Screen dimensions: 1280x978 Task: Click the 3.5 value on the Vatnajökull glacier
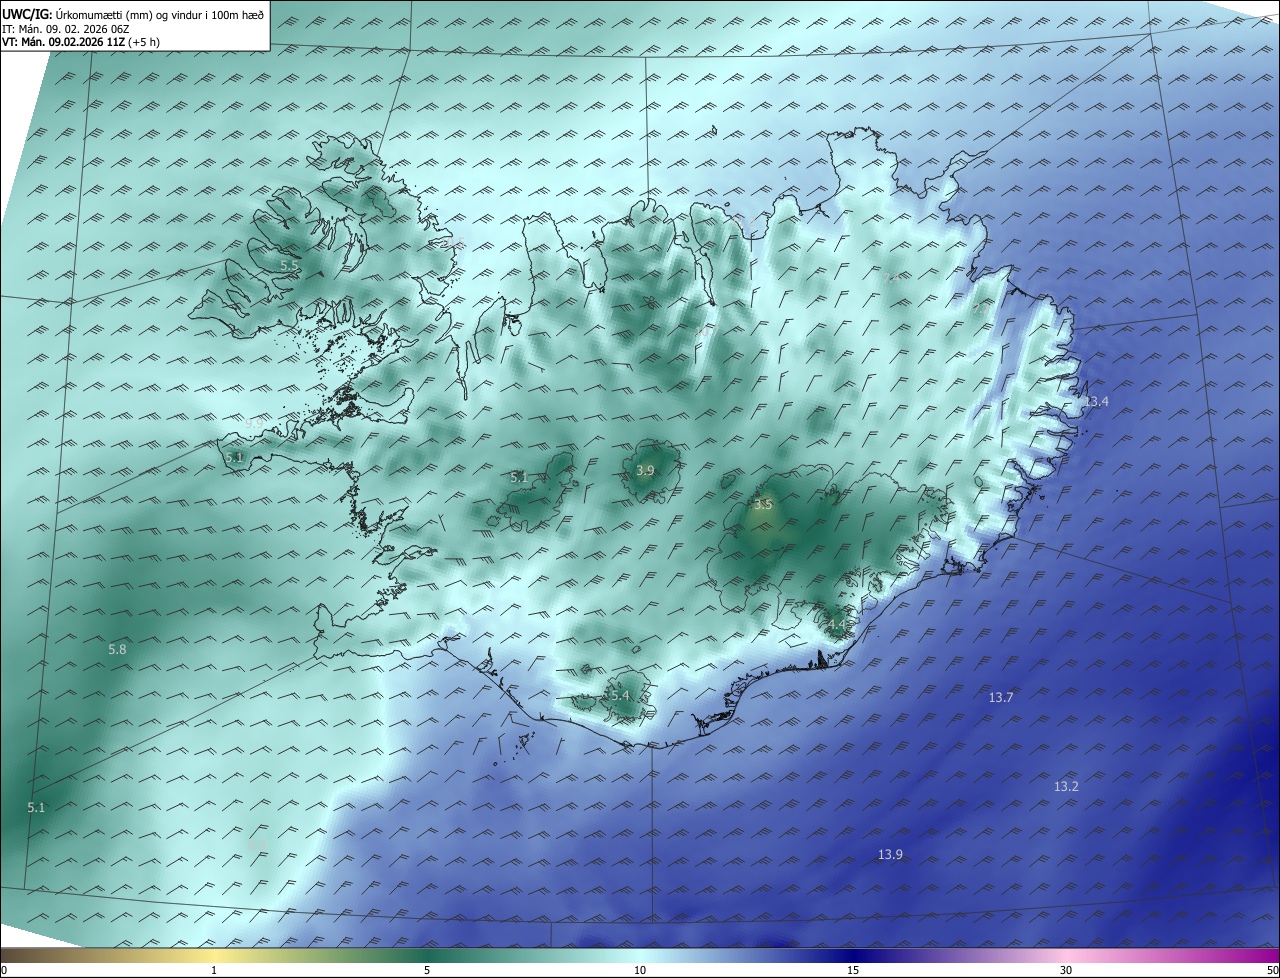pos(763,505)
